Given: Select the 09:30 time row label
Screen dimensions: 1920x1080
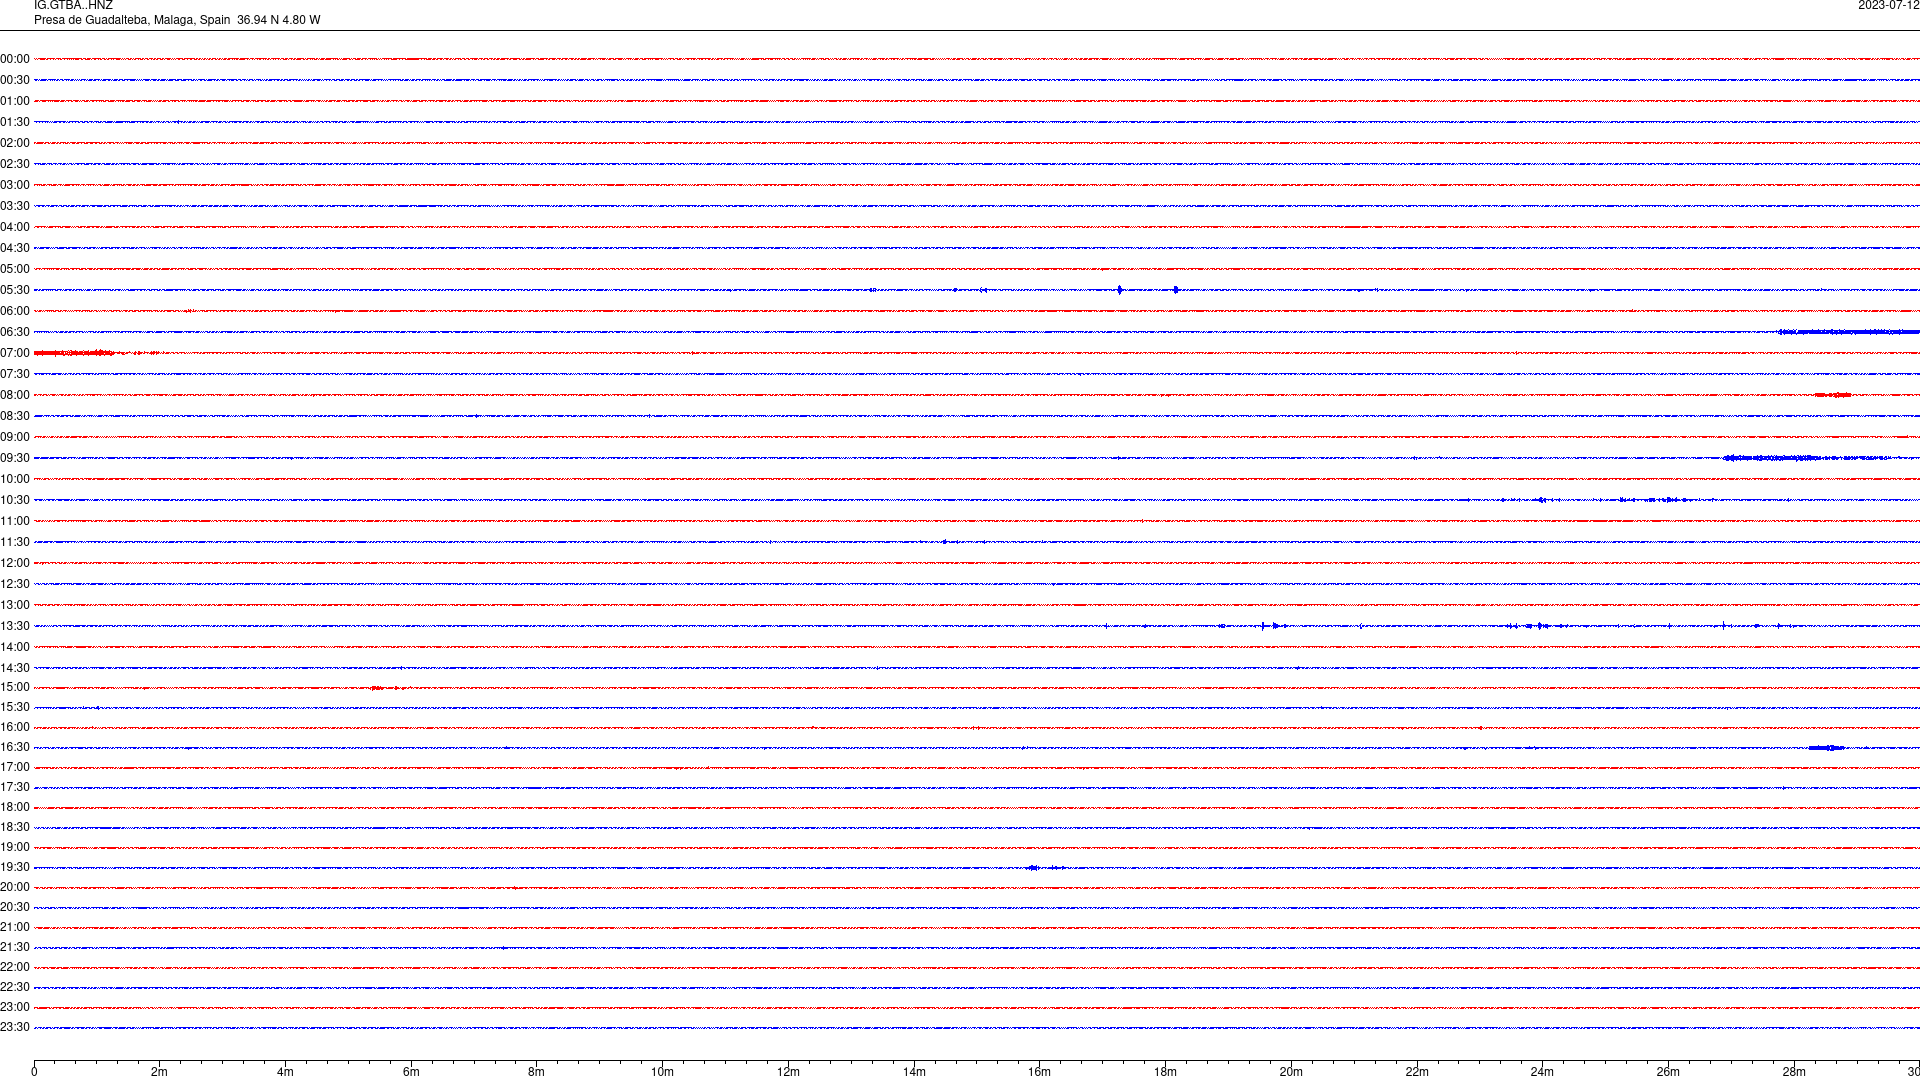Looking at the screenshot, I should [15, 458].
